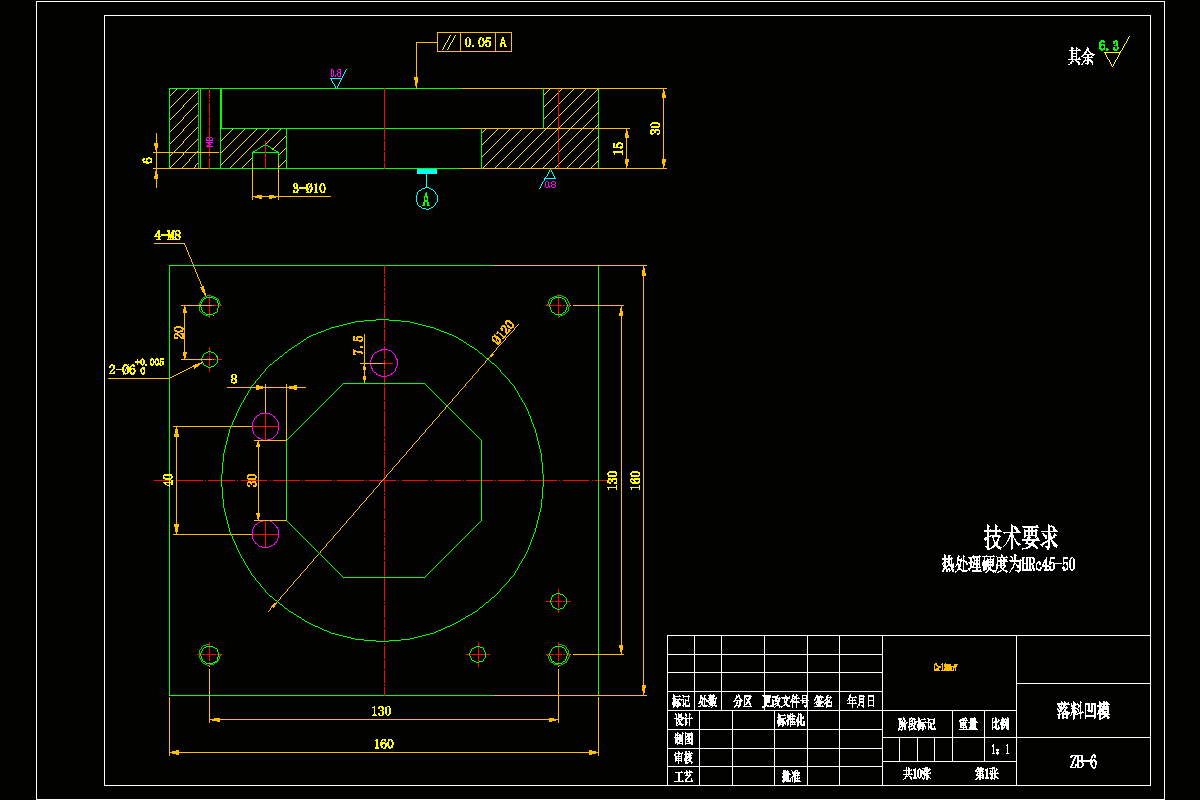Screen dimensions: 1200x800
Task: Select the ZB-6 drawing number
Action: [1083, 762]
